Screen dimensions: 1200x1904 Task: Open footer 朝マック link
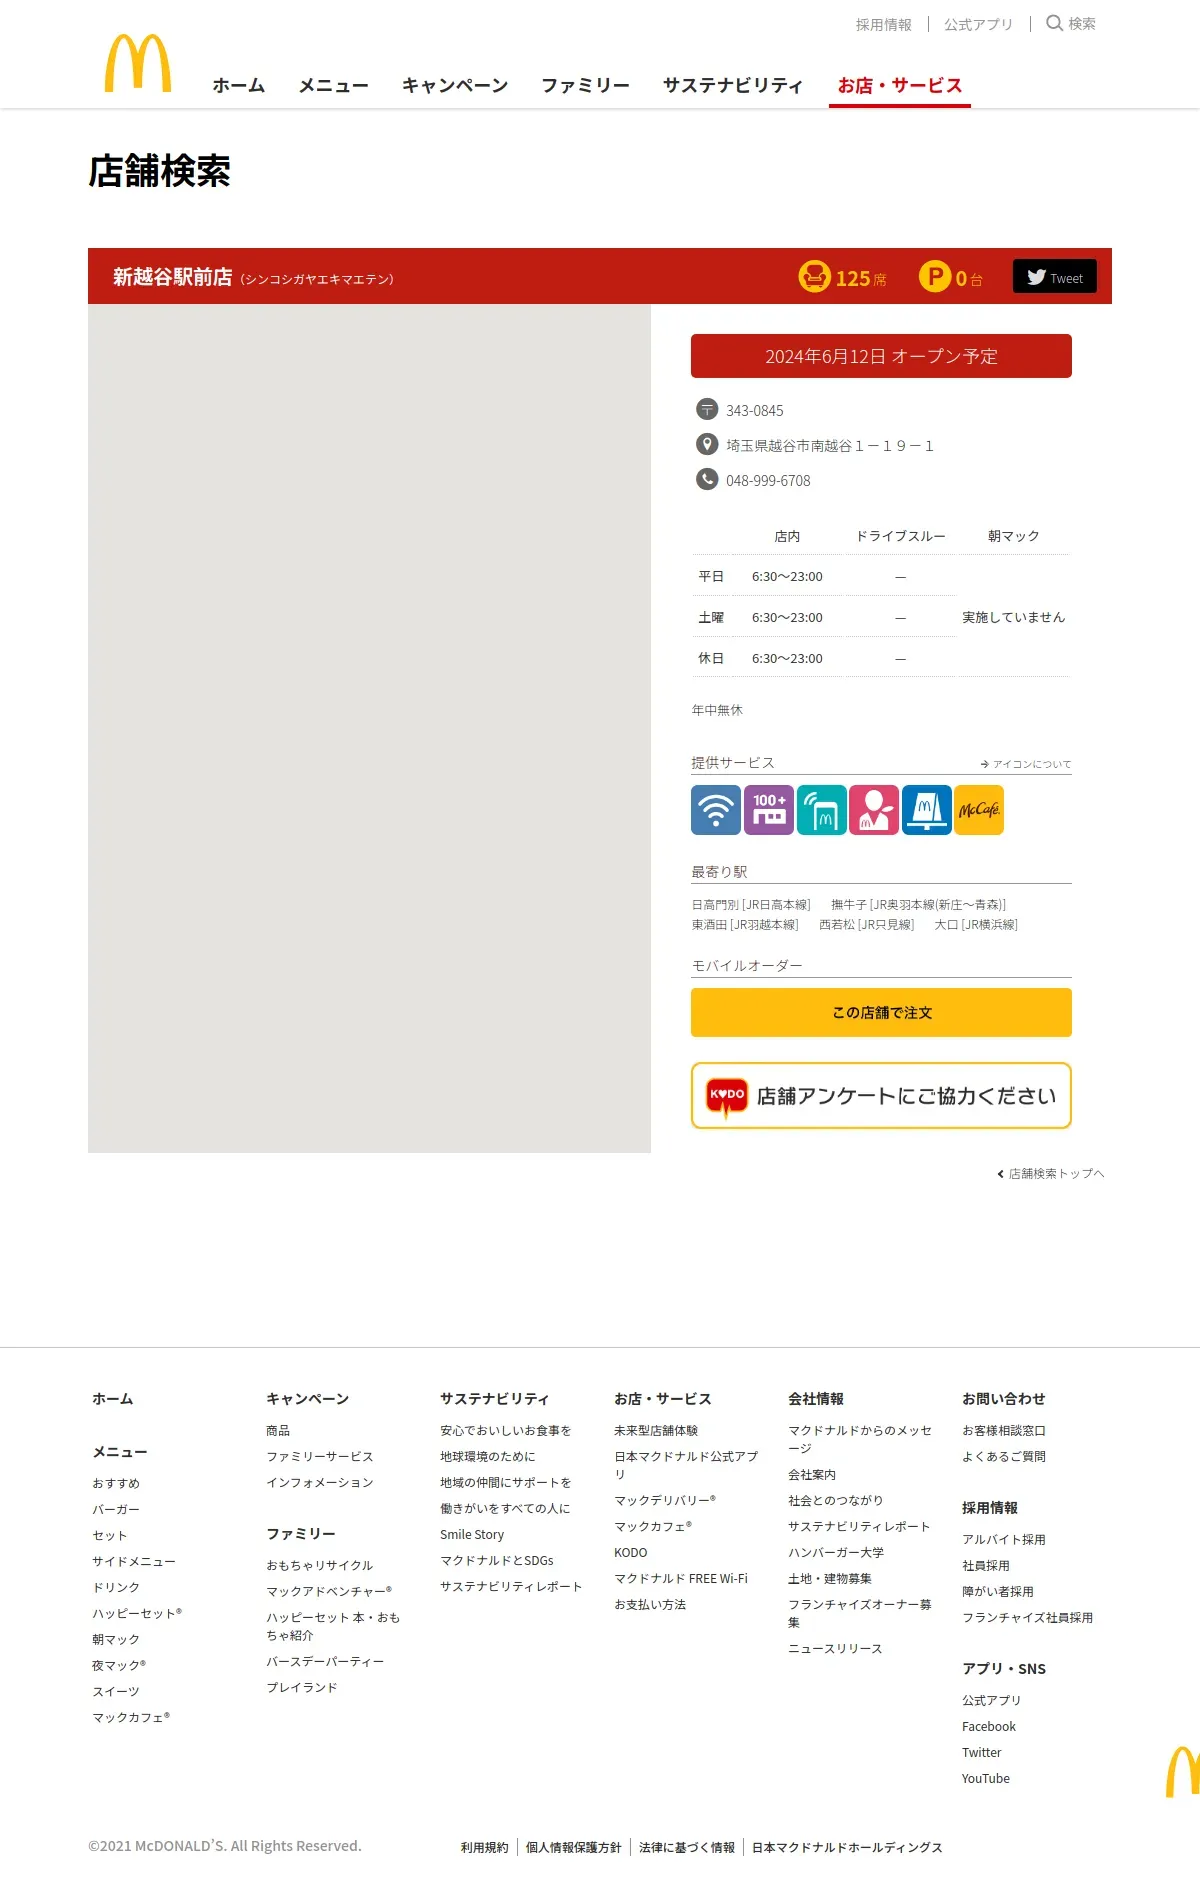coord(116,1639)
